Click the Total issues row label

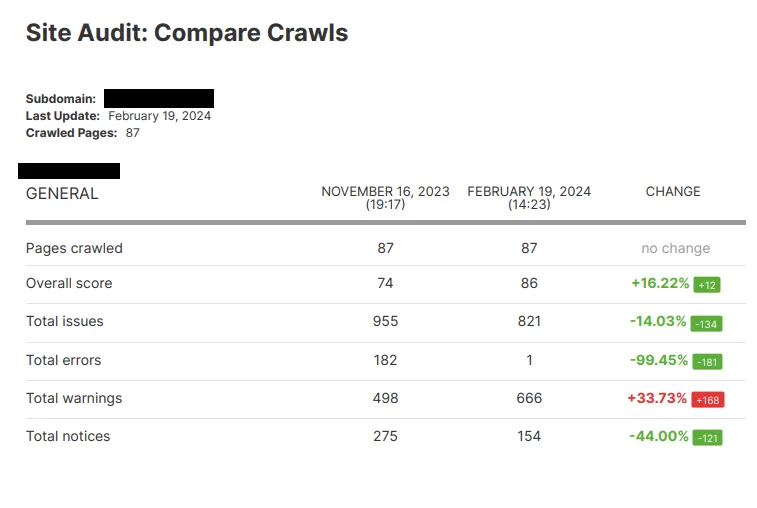point(65,321)
